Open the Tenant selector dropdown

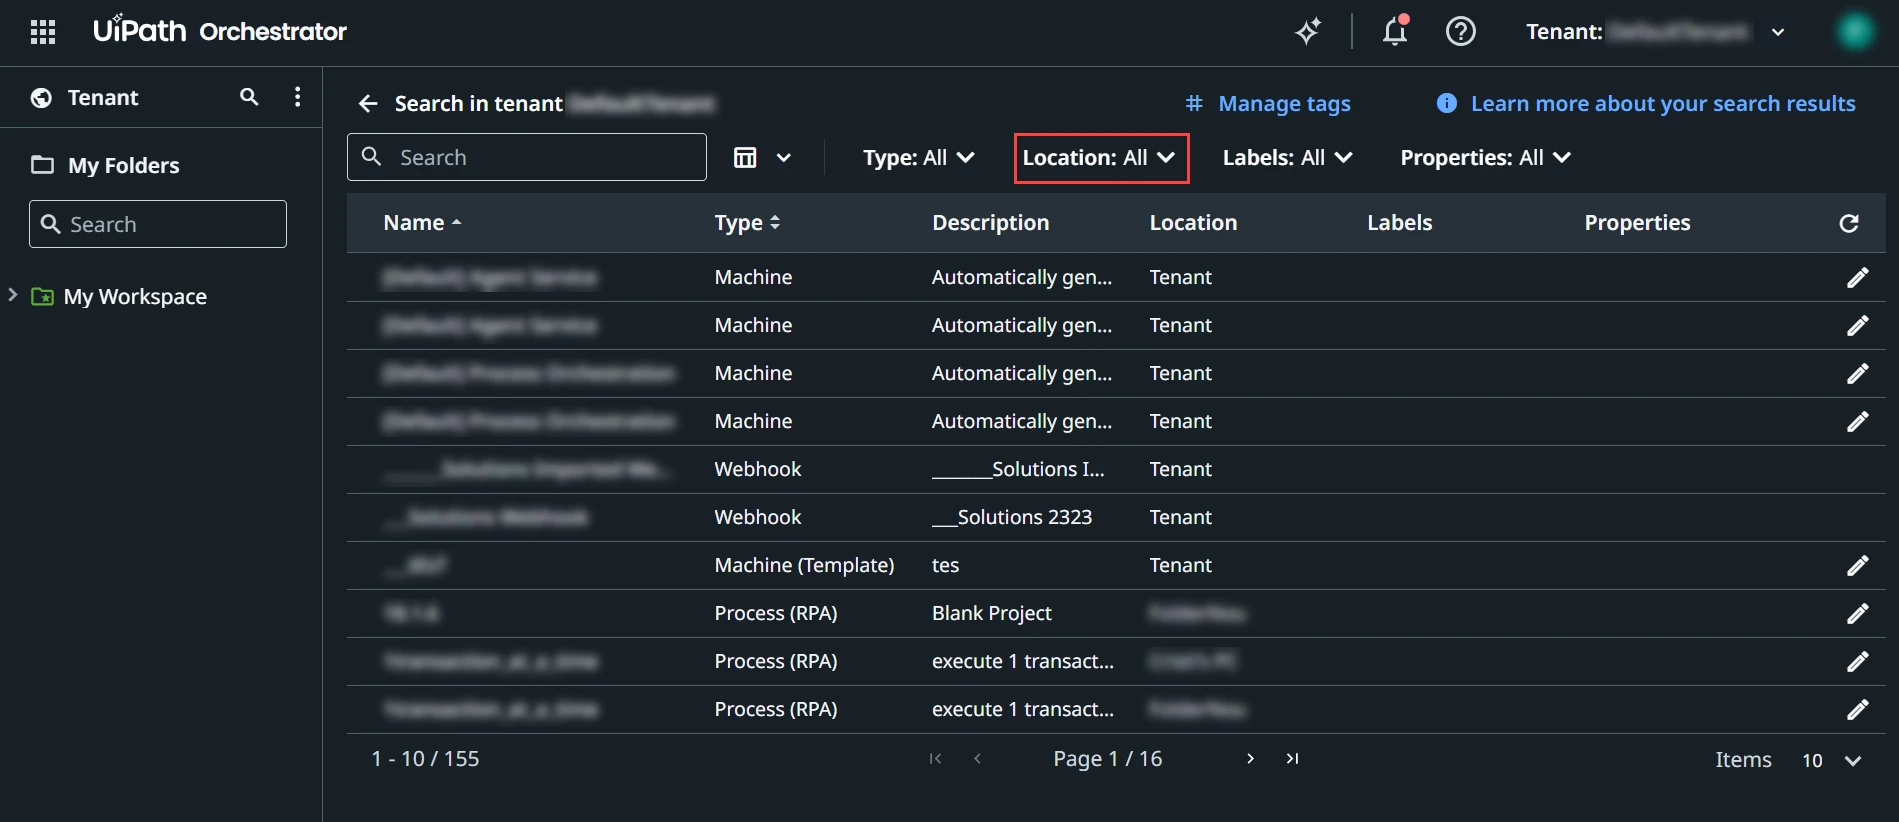click(1656, 32)
